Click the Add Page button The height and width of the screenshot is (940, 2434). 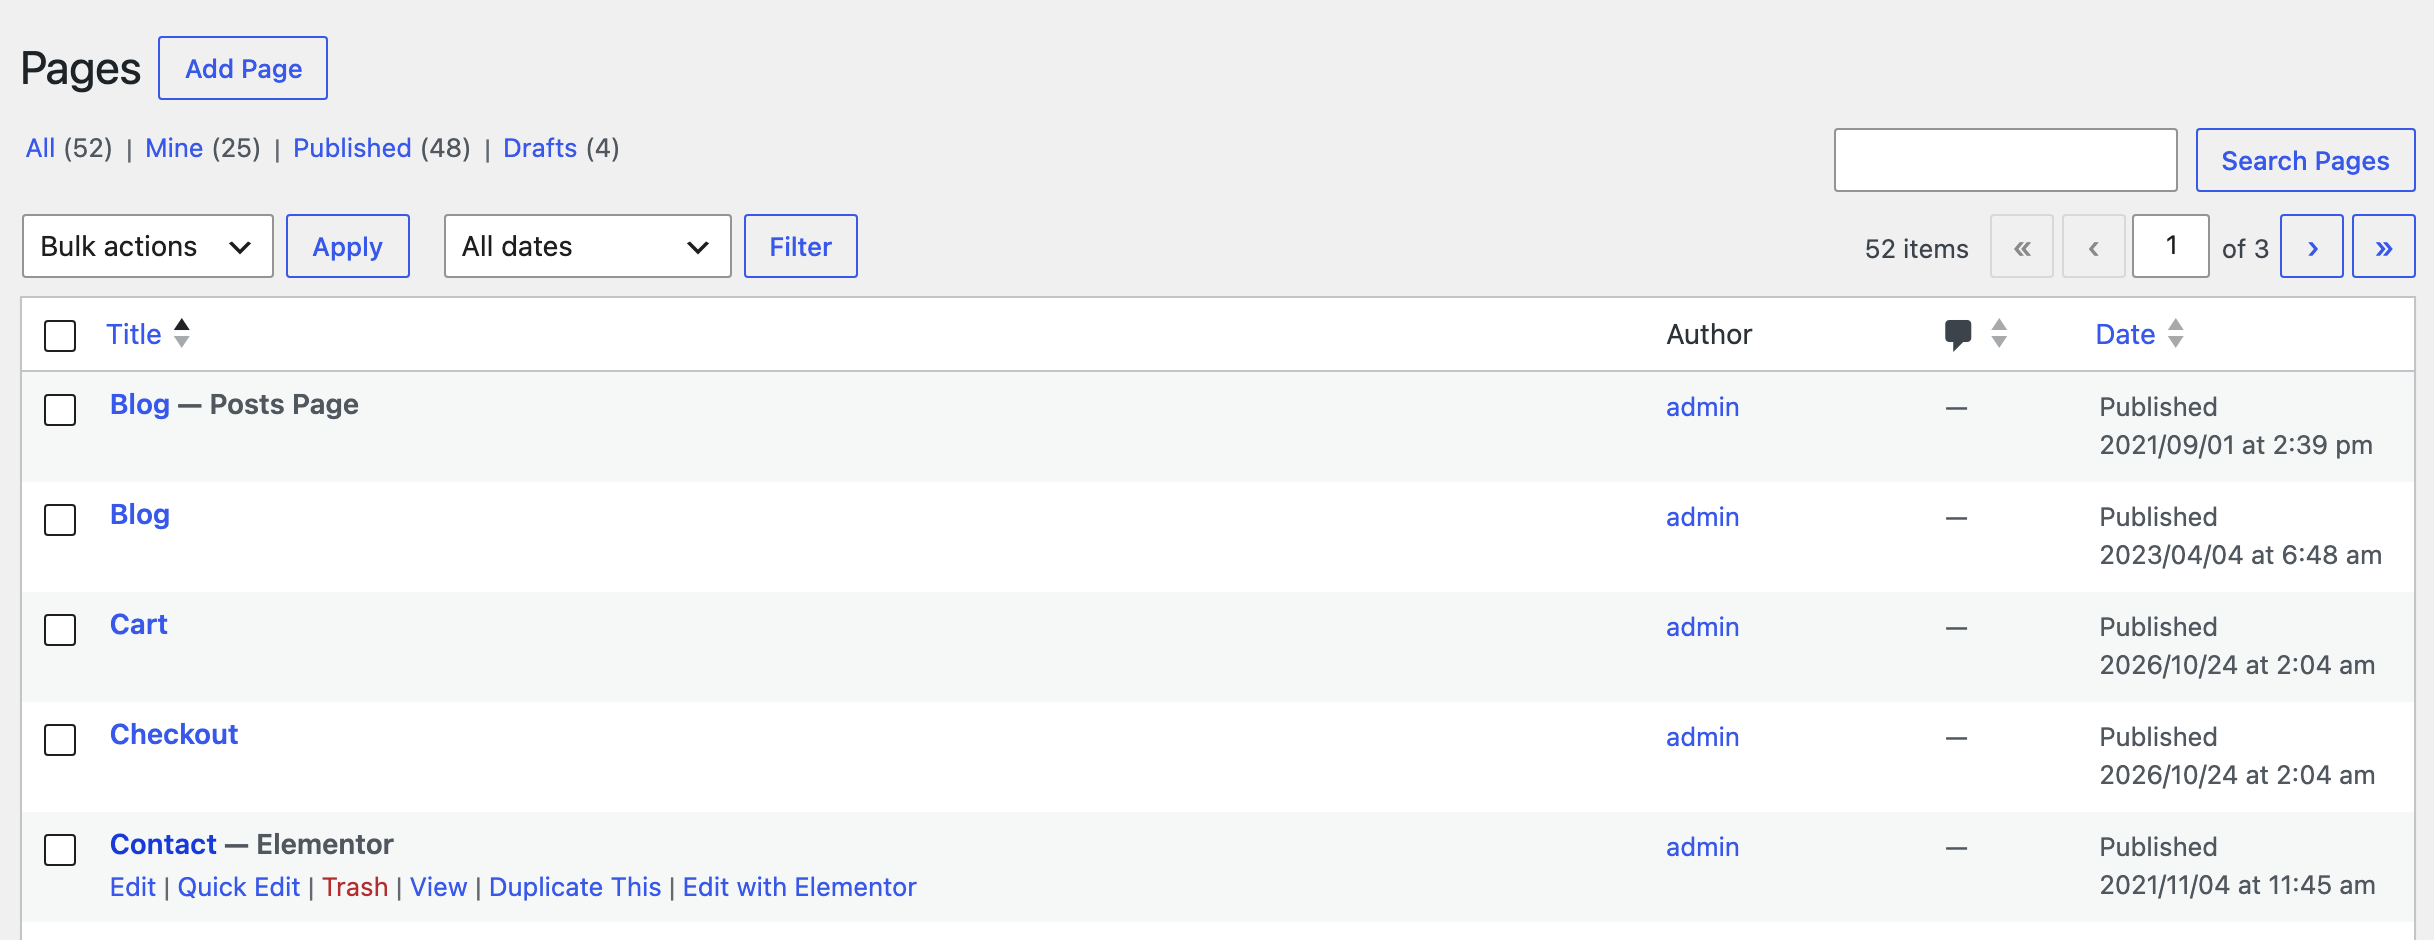(243, 68)
